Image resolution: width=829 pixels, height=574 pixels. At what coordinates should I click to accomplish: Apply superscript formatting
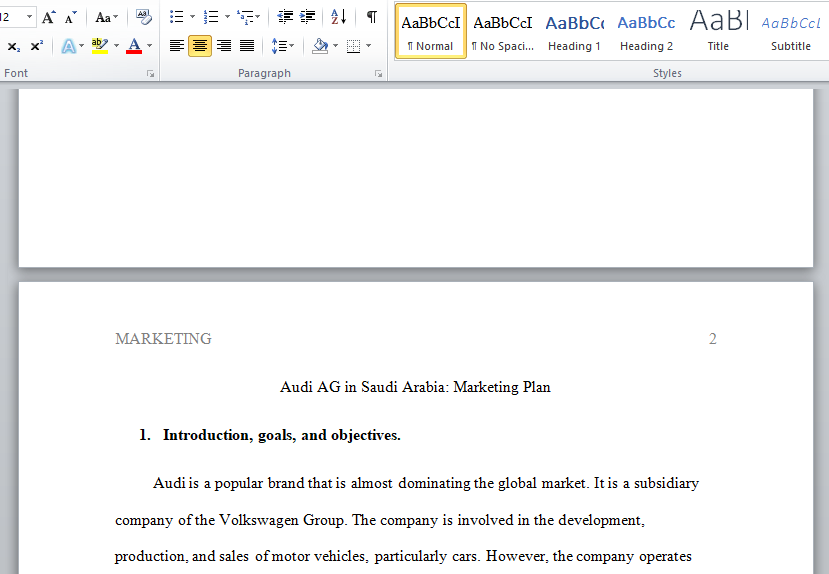coord(36,46)
